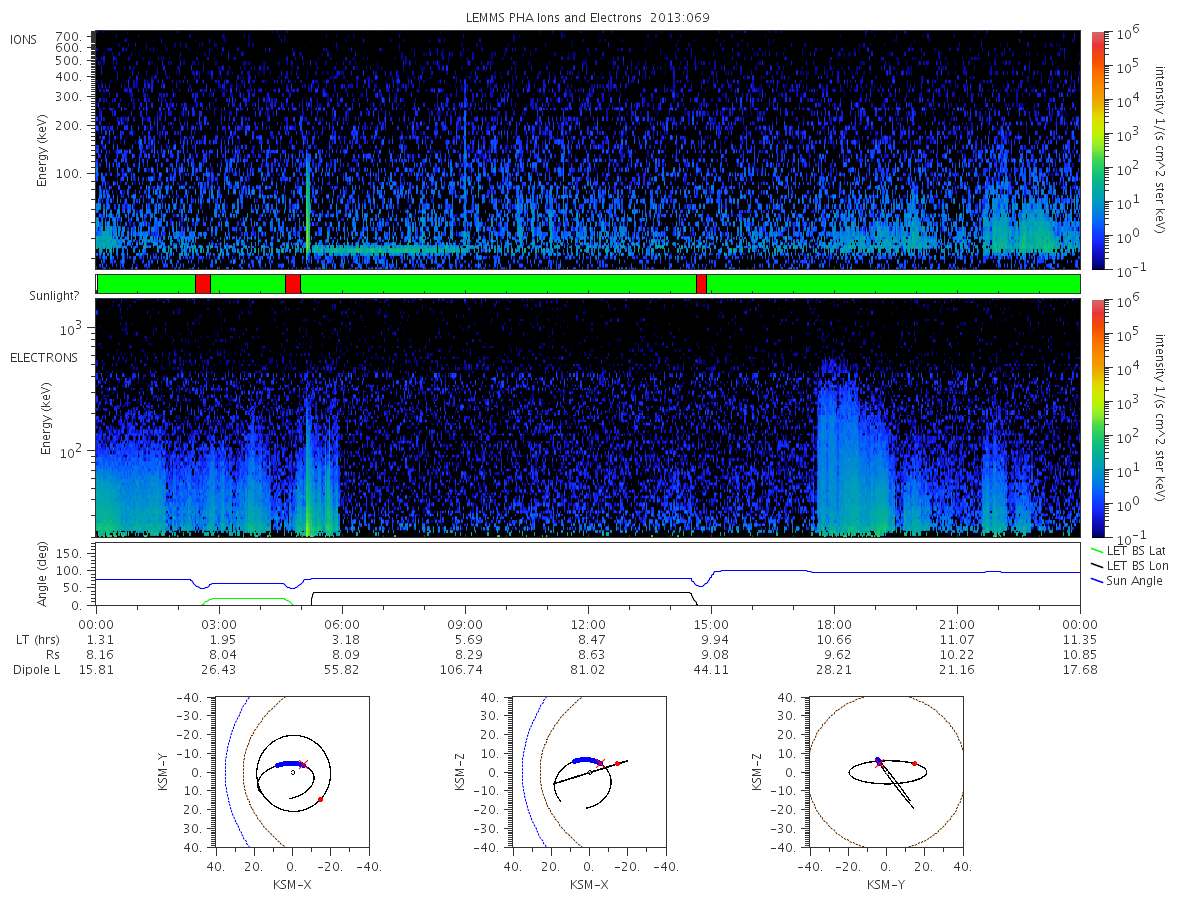Image resolution: width=1200 pixels, height=900 pixels.
Task: Click the Dipole L row label
Action: coord(36,669)
